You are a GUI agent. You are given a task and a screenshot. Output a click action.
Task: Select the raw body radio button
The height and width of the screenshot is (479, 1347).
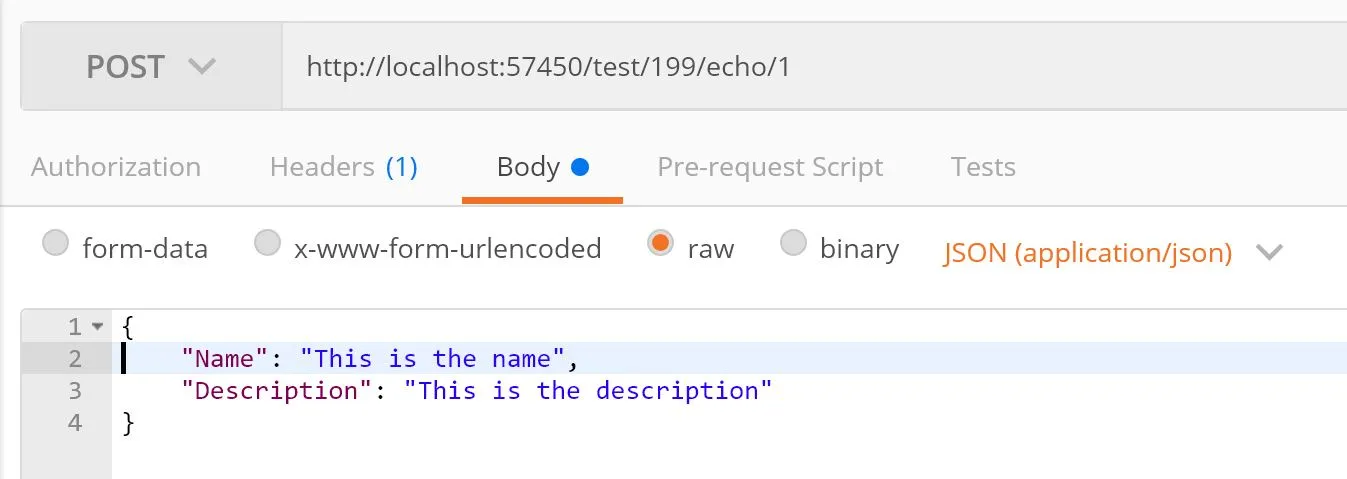[659, 243]
